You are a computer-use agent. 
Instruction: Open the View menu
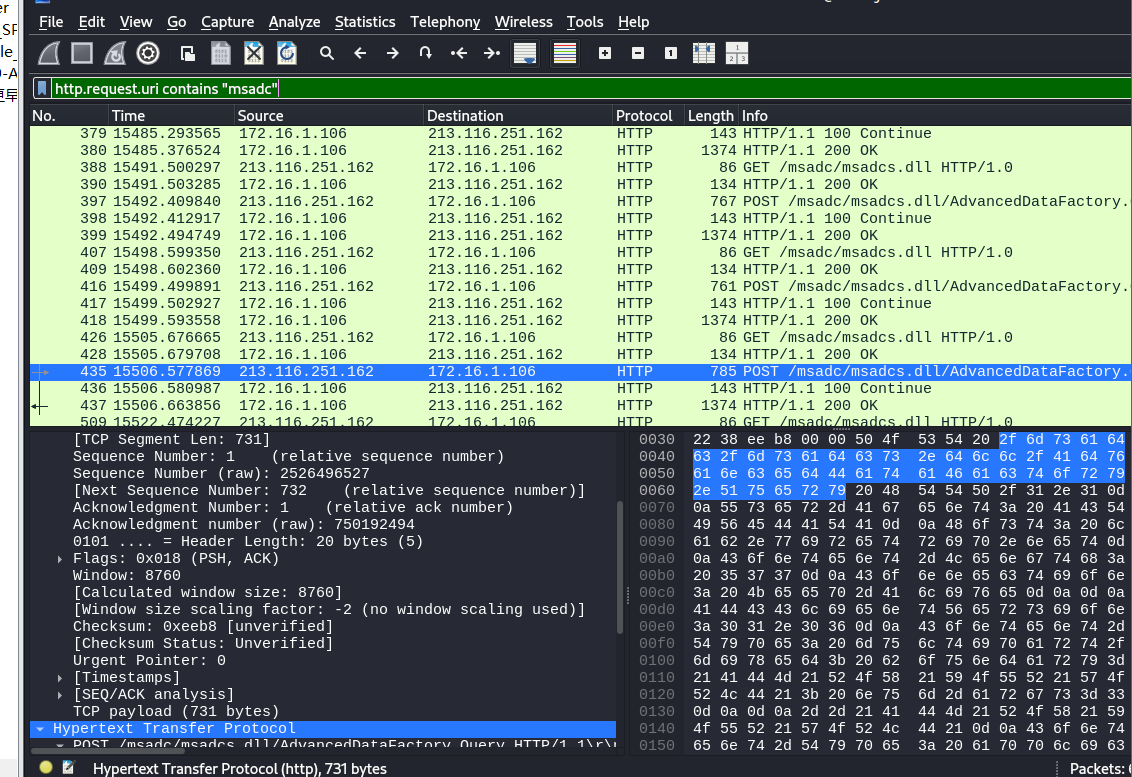(136, 22)
